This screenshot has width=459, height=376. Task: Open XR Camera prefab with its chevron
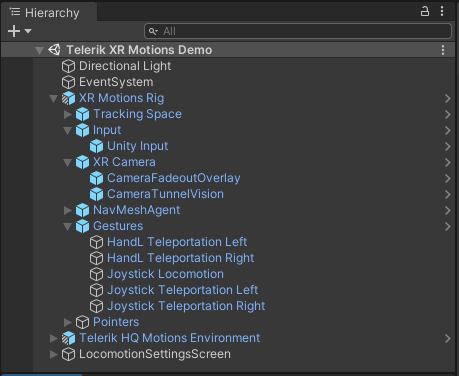pyautogui.click(x=448, y=162)
